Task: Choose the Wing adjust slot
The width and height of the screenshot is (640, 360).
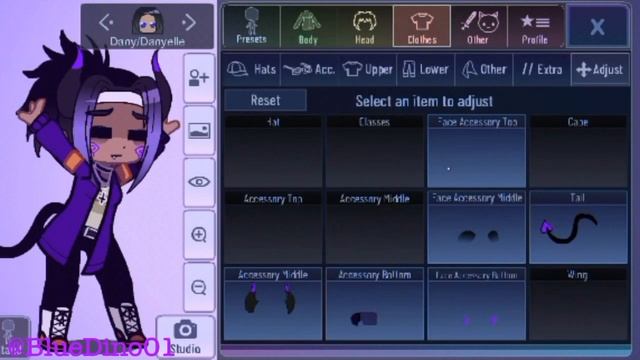Action: click(578, 304)
